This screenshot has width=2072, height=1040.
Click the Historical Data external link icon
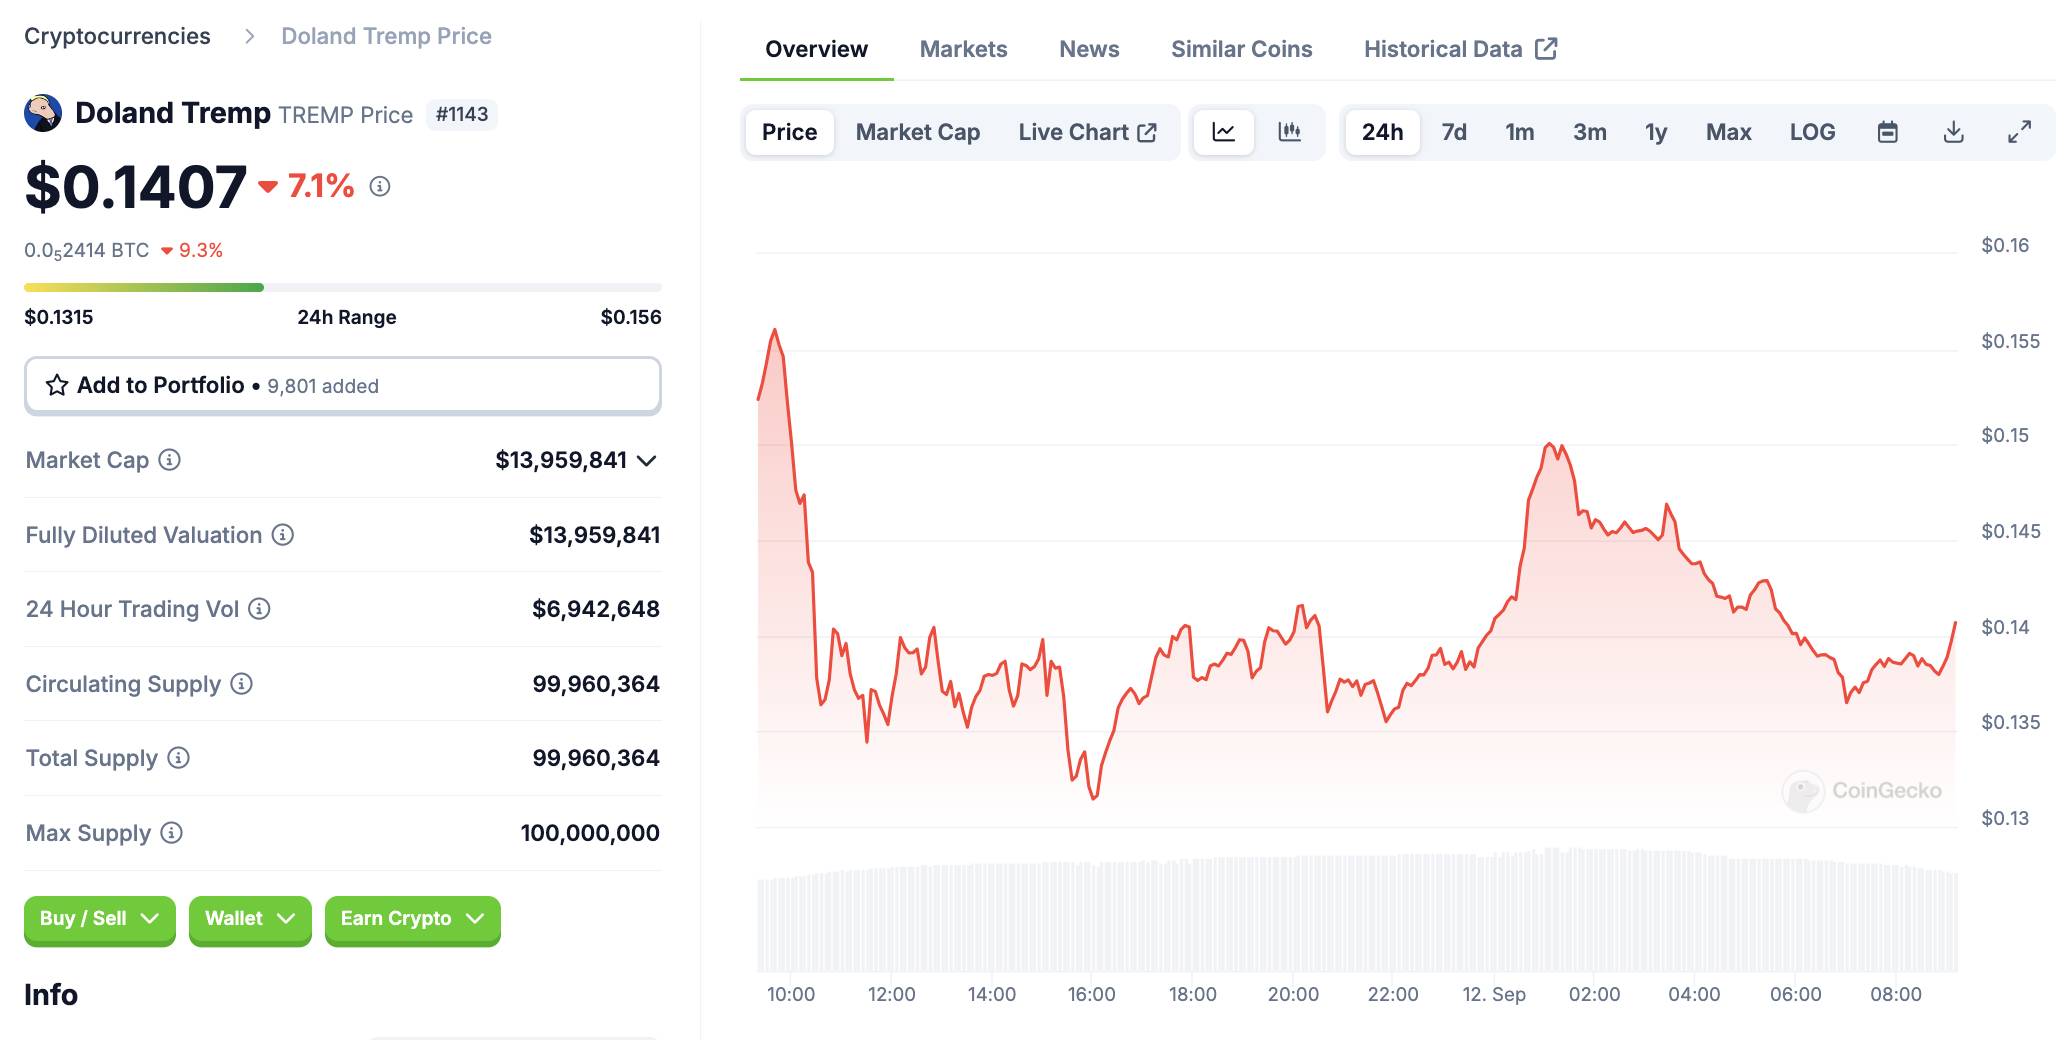click(x=1546, y=49)
